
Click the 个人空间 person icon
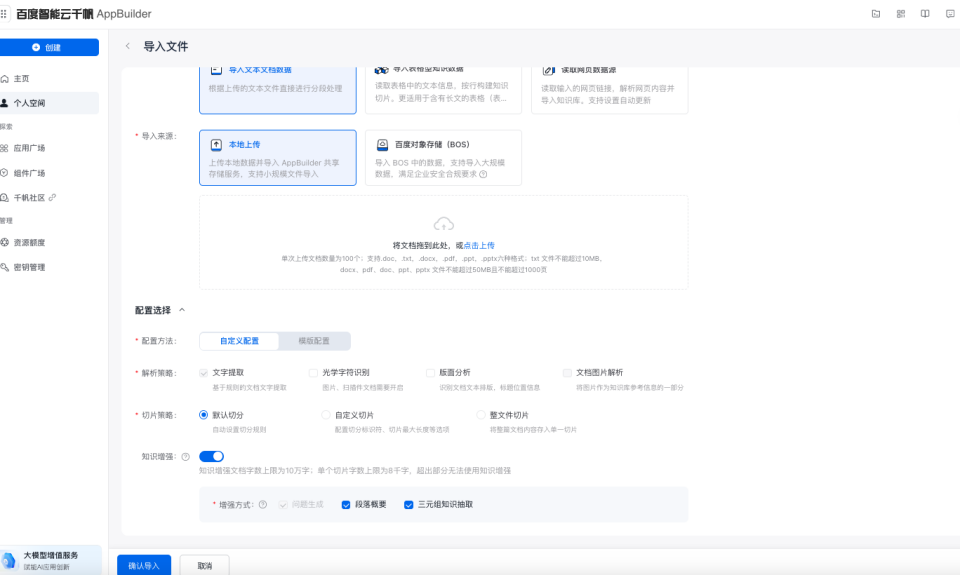(x=4, y=103)
